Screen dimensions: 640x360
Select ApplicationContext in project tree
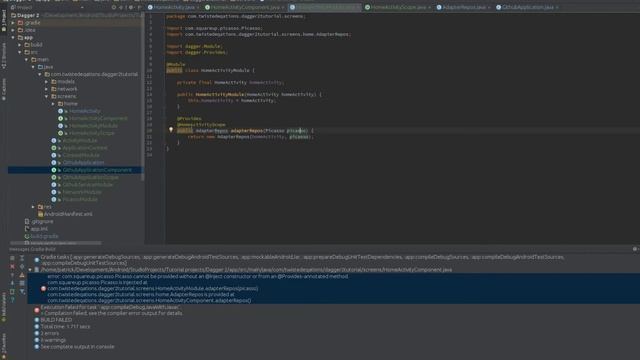coord(85,148)
